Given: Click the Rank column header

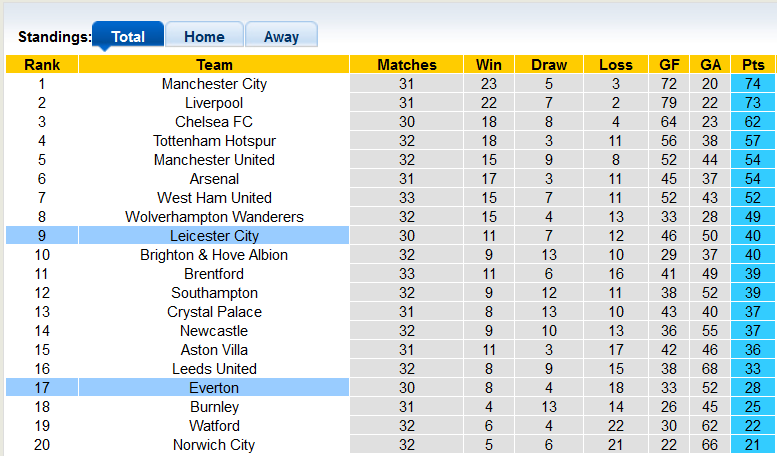Looking at the screenshot, I should pos(42,65).
